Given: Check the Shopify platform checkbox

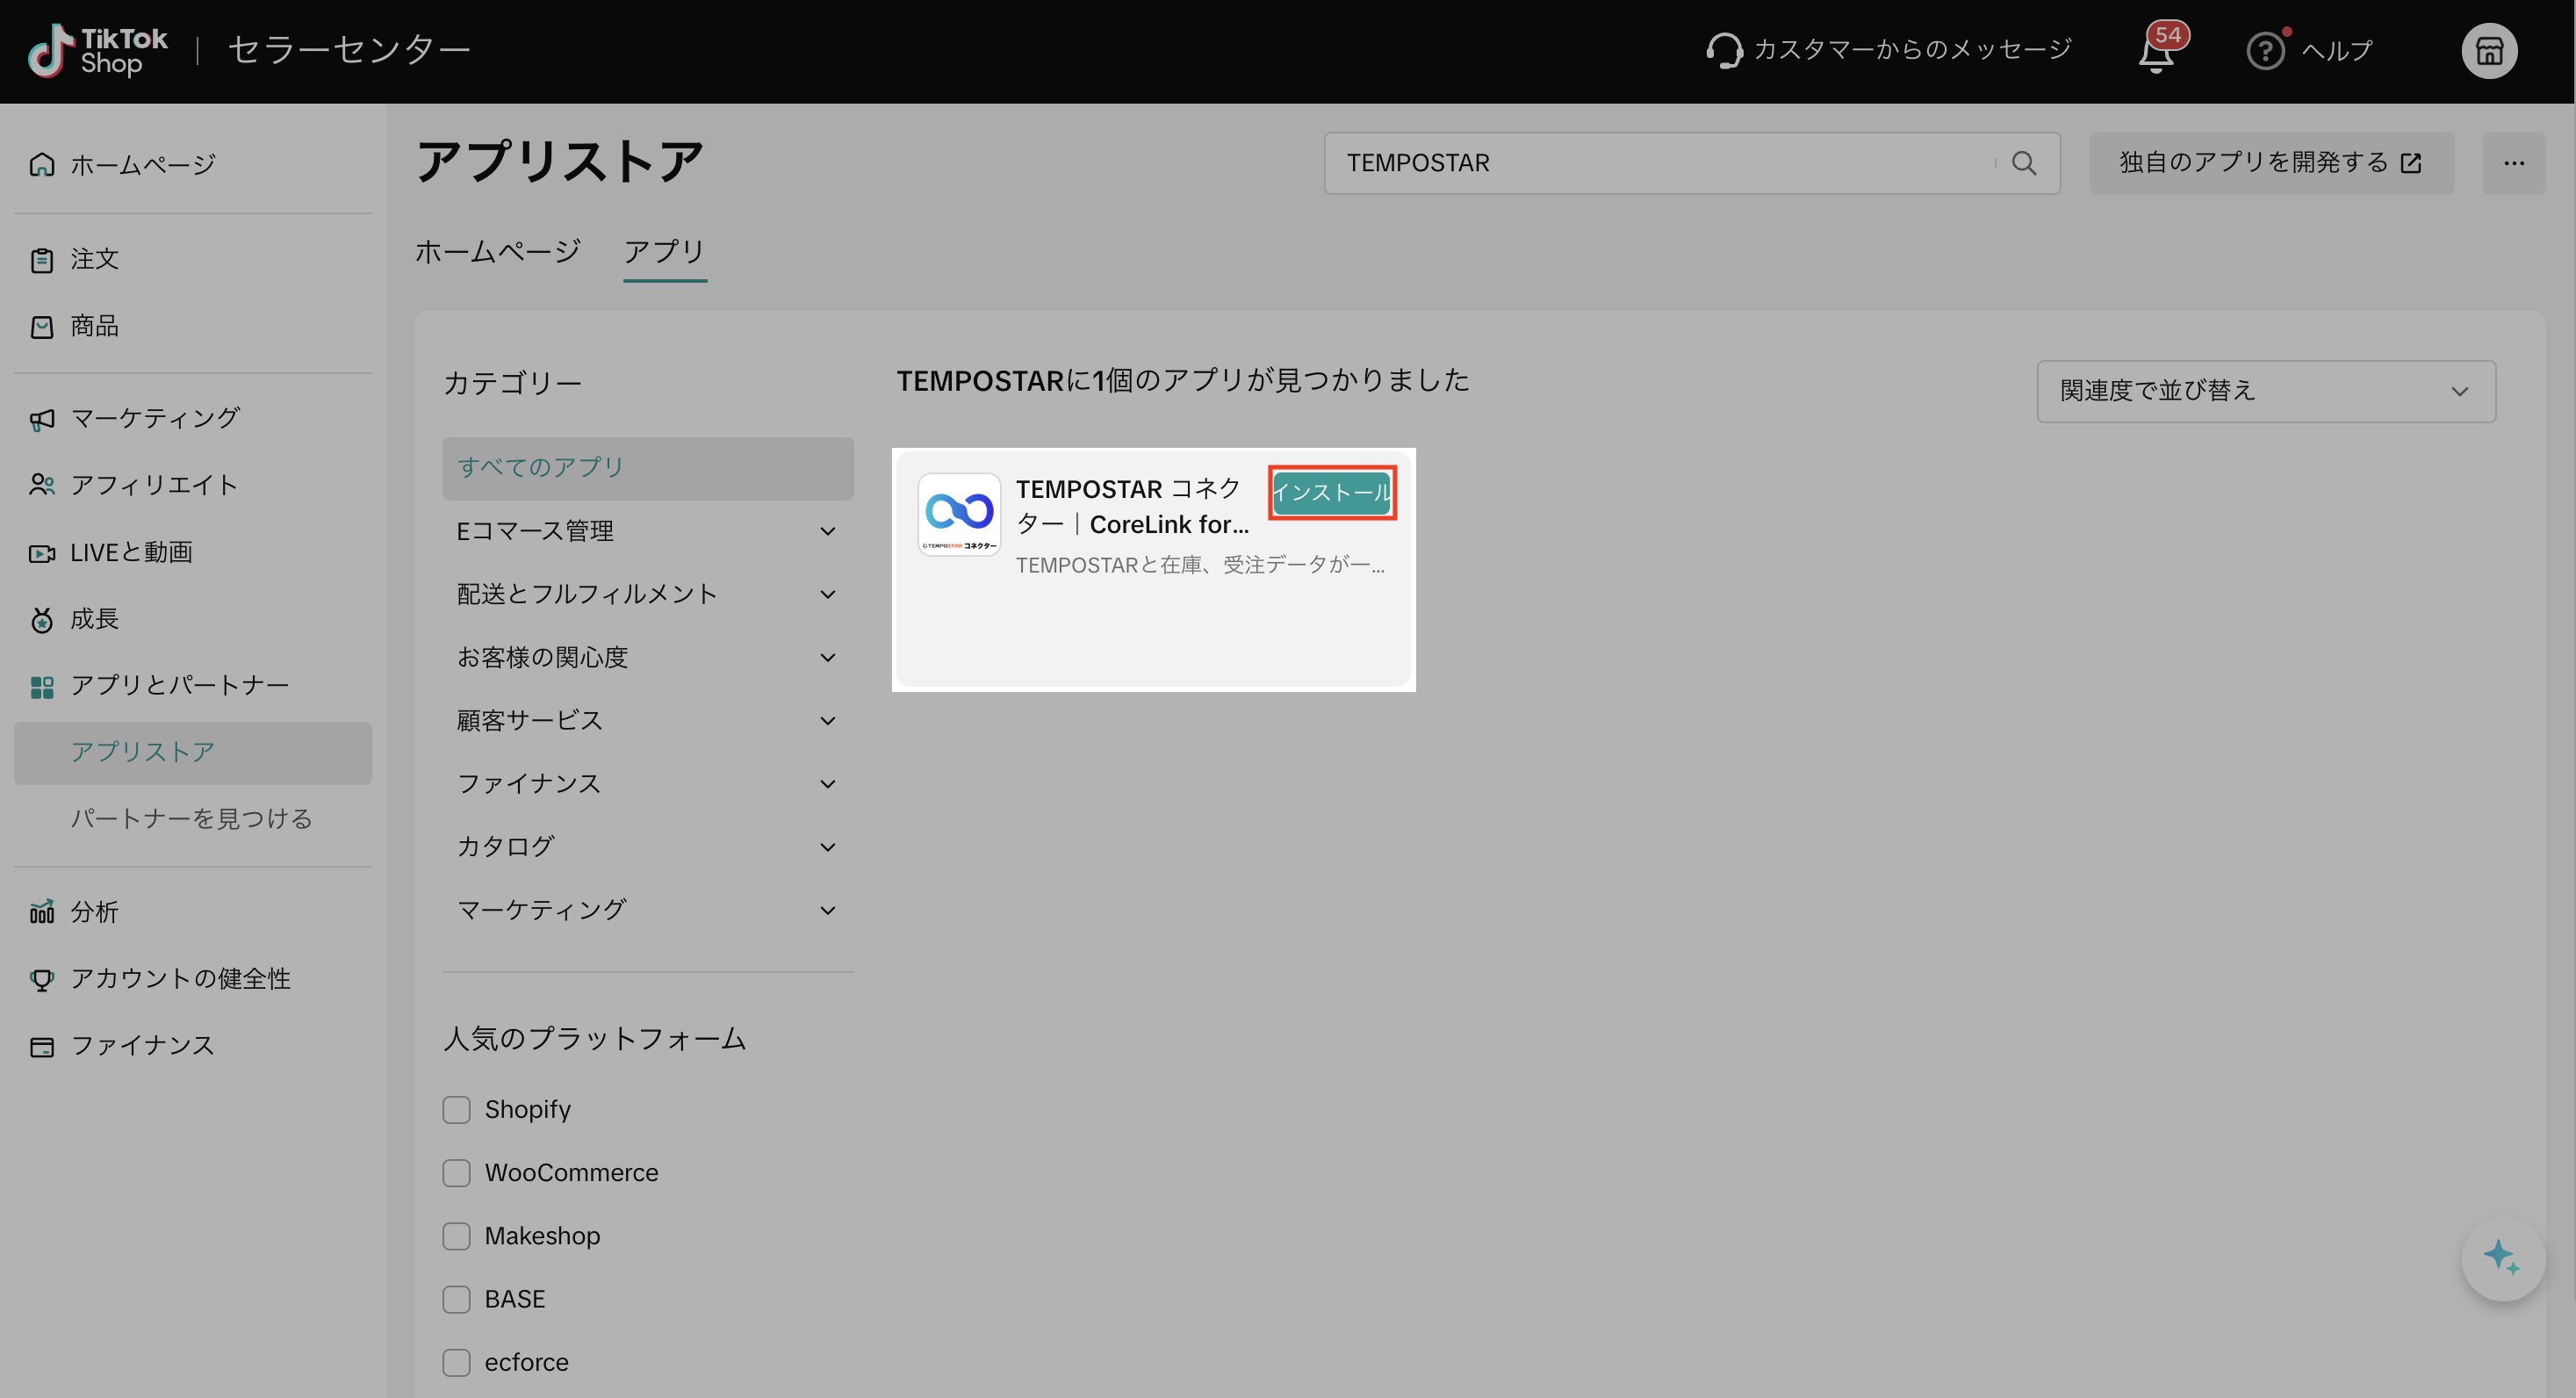Looking at the screenshot, I should [x=457, y=1109].
